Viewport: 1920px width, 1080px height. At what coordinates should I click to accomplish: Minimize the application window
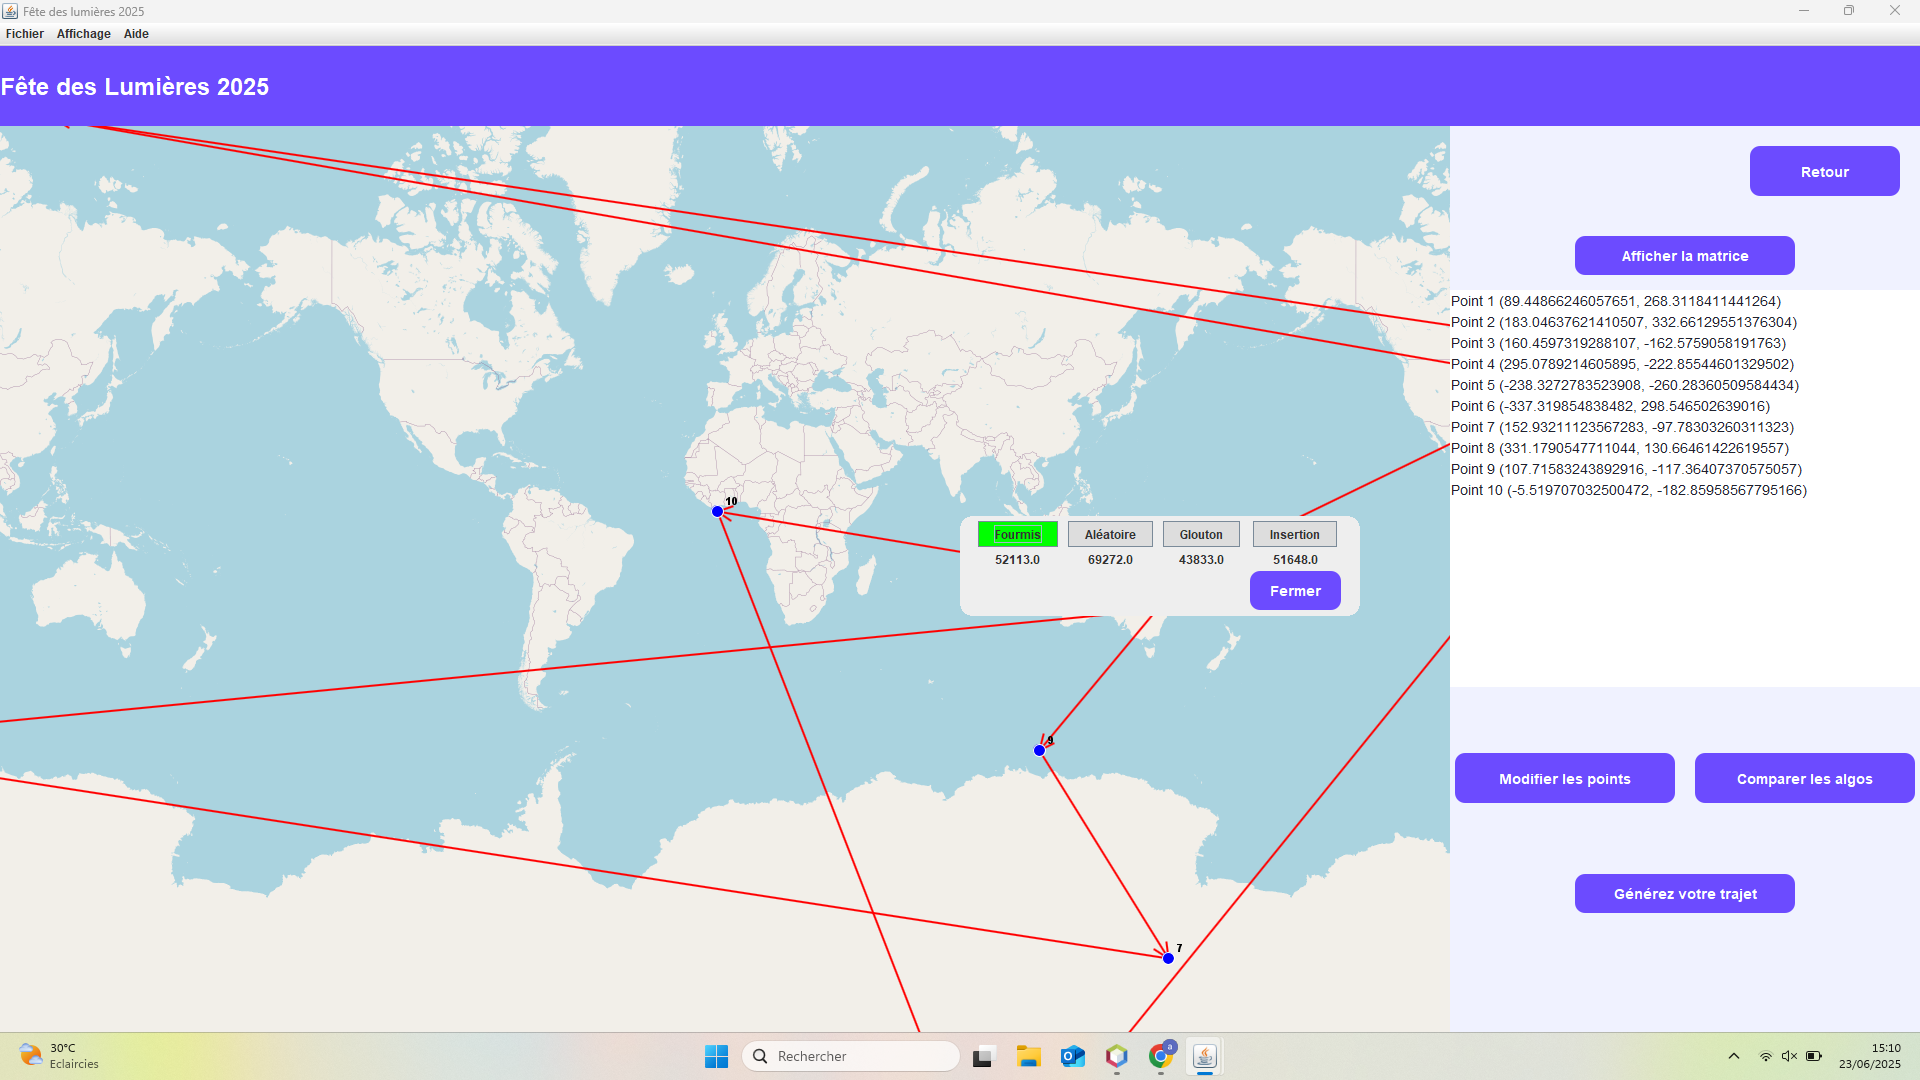point(1804,11)
